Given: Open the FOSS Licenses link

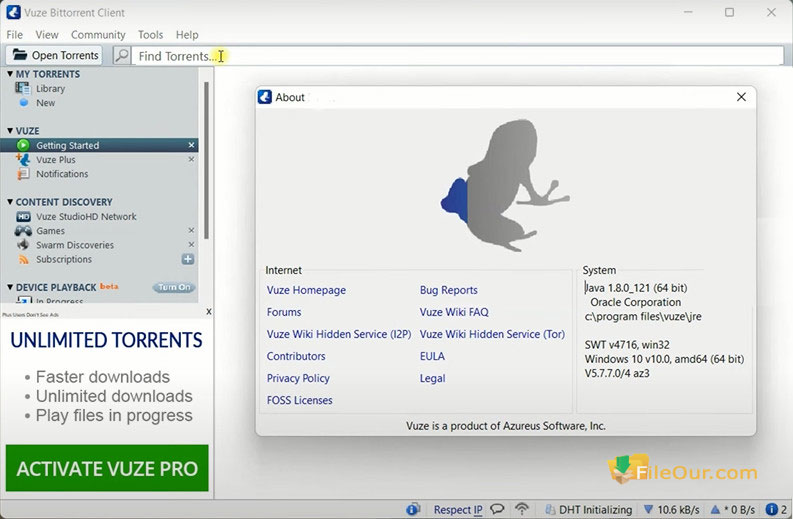Looking at the screenshot, I should [299, 400].
